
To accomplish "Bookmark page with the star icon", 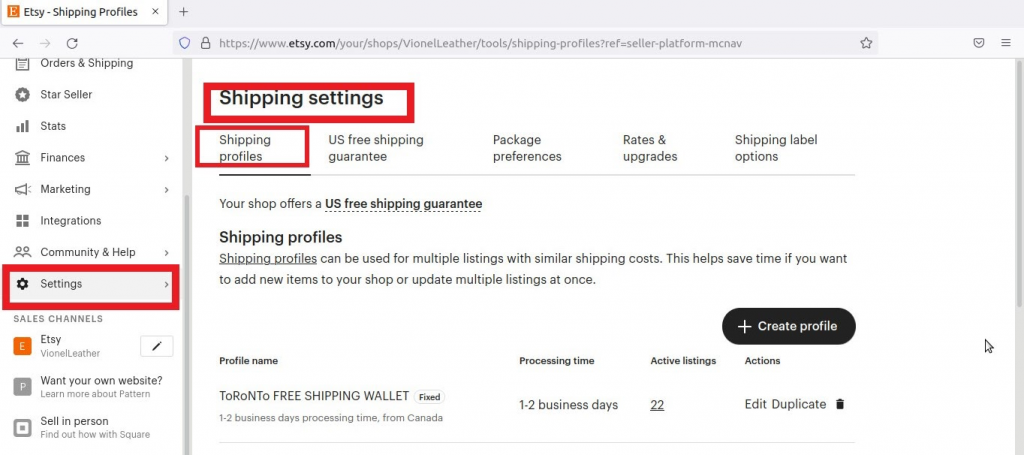I will pos(866,43).
